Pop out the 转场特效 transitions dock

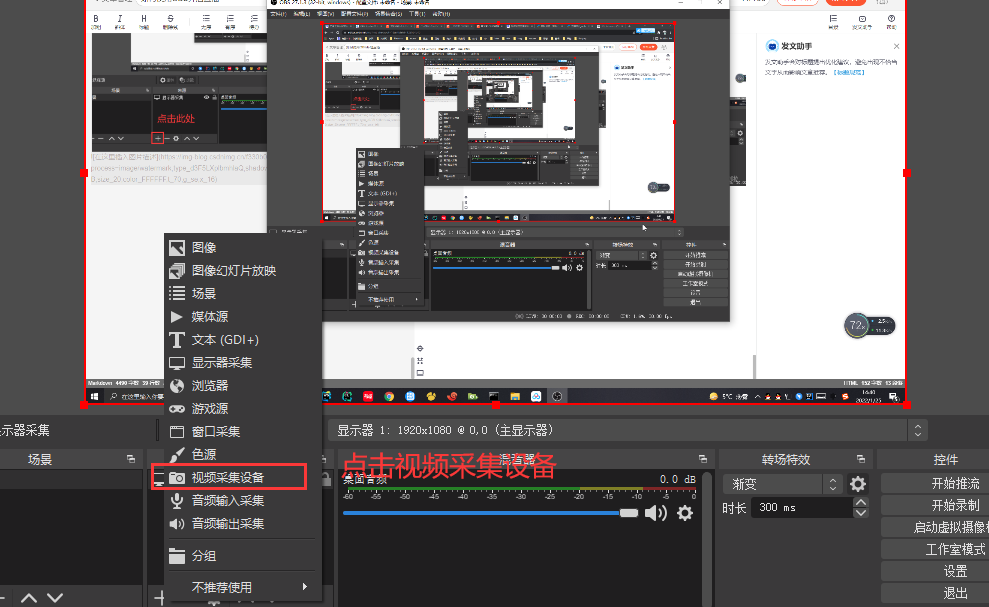[x=861, y=459]
